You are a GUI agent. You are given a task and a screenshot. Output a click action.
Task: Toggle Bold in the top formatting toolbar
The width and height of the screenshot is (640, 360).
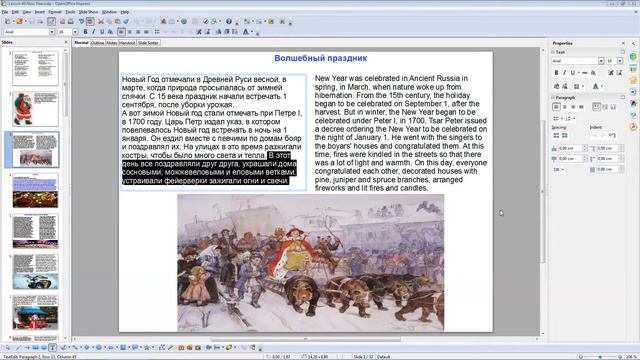85,32
